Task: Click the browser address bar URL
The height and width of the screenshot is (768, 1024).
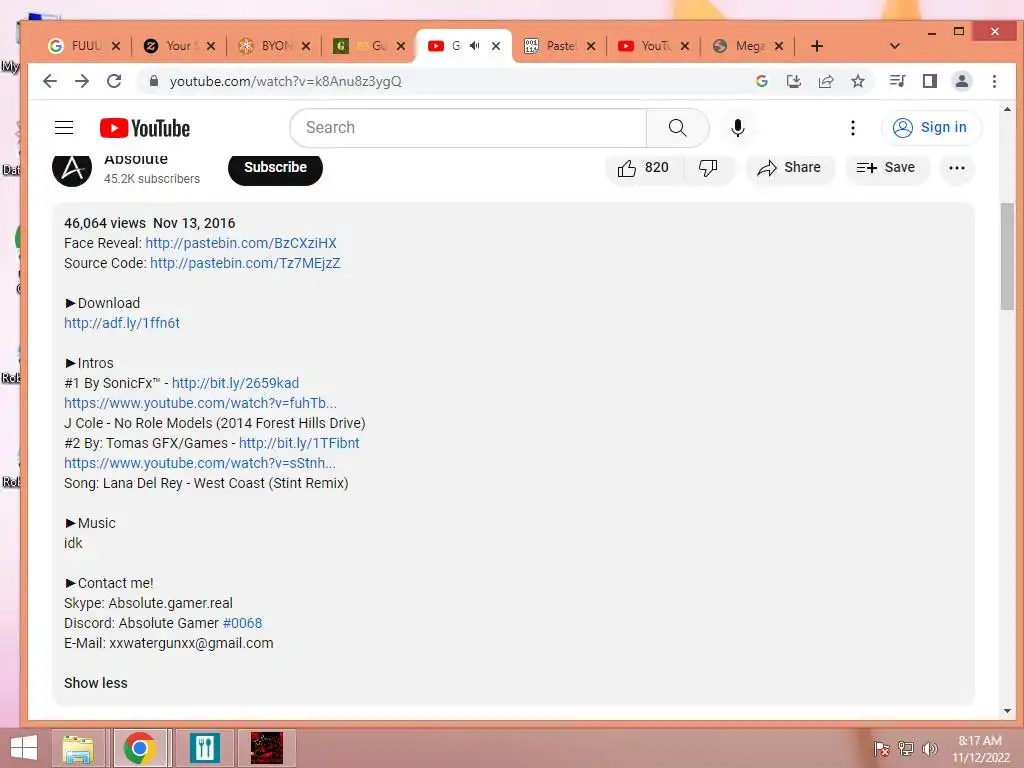Action: (x=285, y=81)
